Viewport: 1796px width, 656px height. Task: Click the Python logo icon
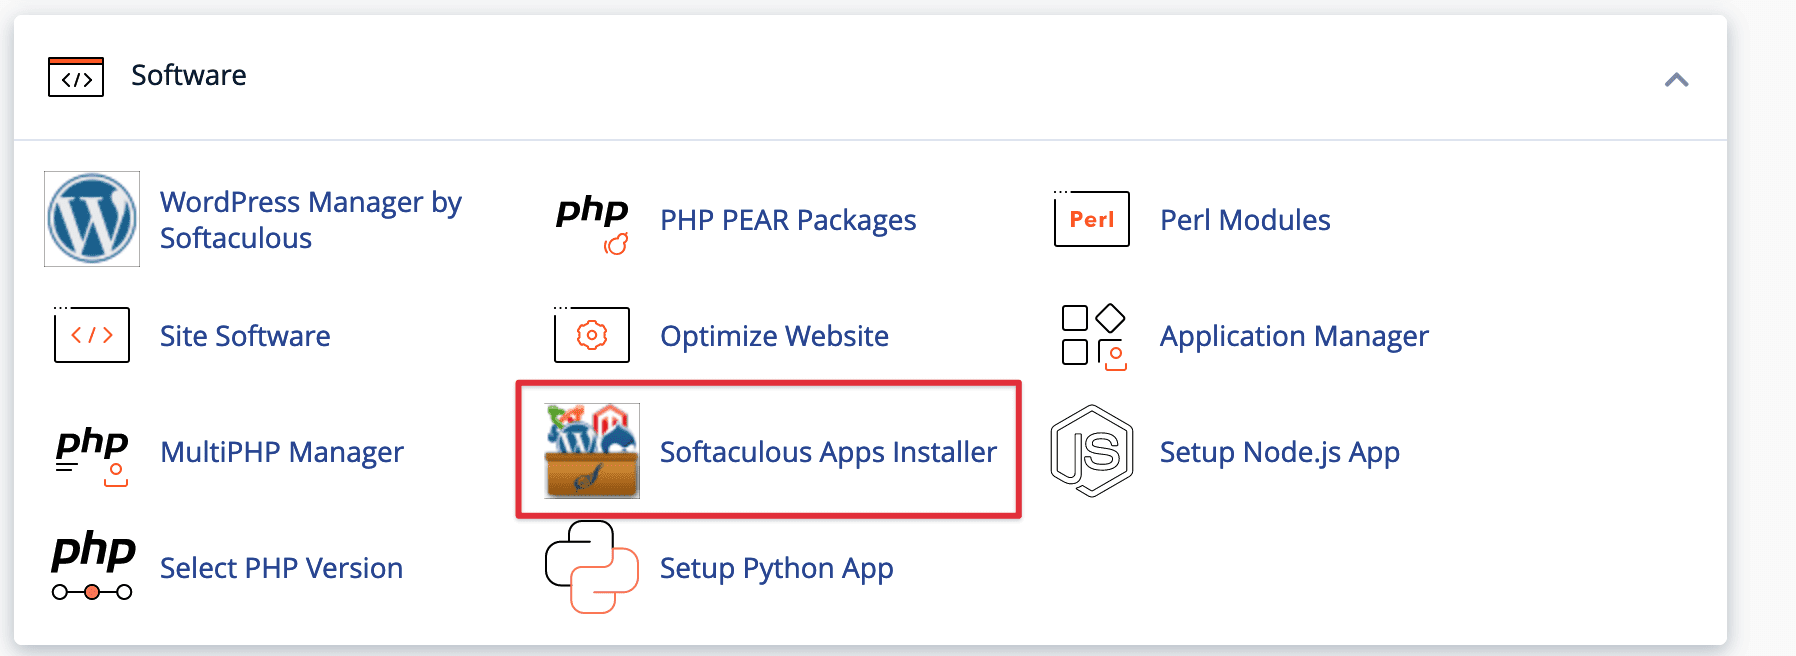click(x=592, y=567)
